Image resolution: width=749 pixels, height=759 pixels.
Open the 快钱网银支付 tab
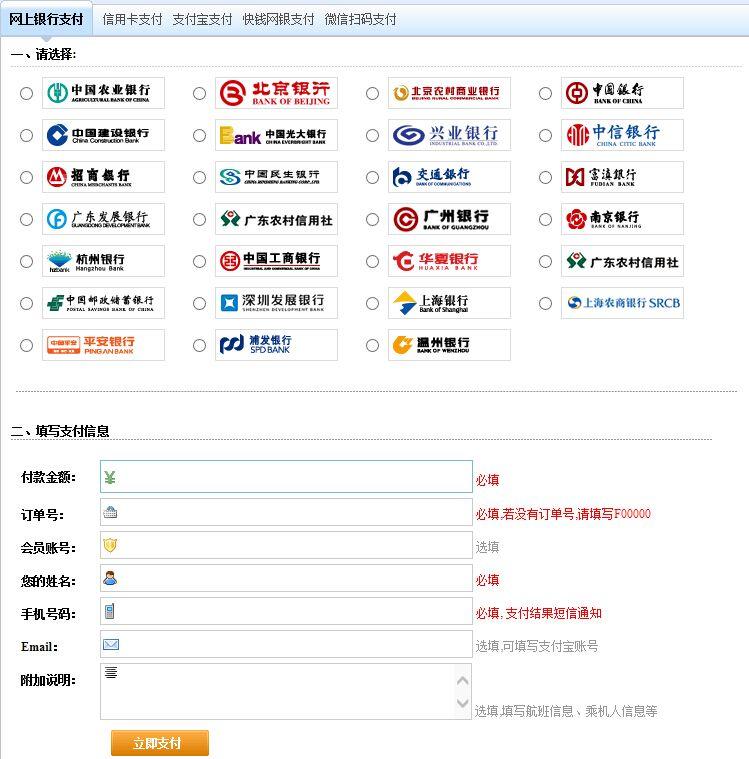[278, 19]
